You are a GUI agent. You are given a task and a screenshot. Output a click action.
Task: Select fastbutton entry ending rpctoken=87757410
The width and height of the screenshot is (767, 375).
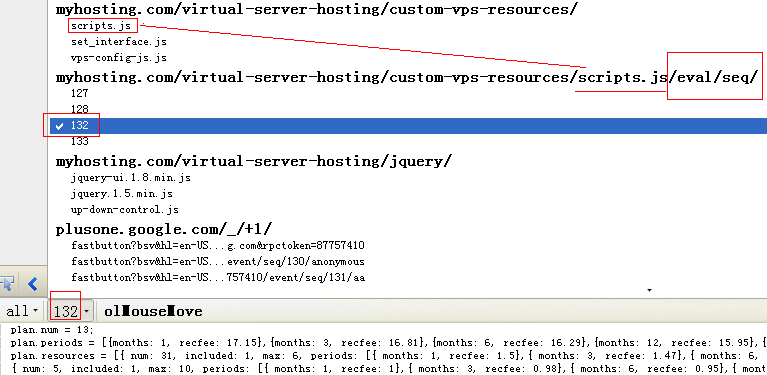pyautogui.click(x=218, y=245)
